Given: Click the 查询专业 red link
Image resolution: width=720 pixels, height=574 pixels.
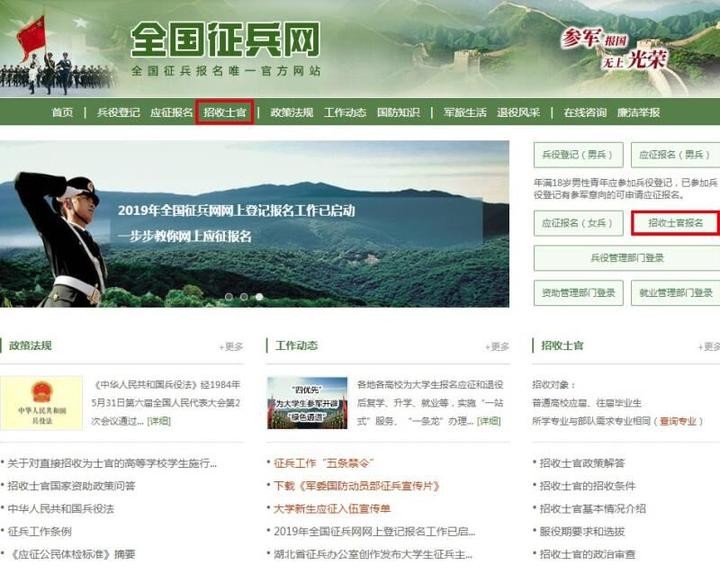Looking at the screenshot, I should coord(678,421).
